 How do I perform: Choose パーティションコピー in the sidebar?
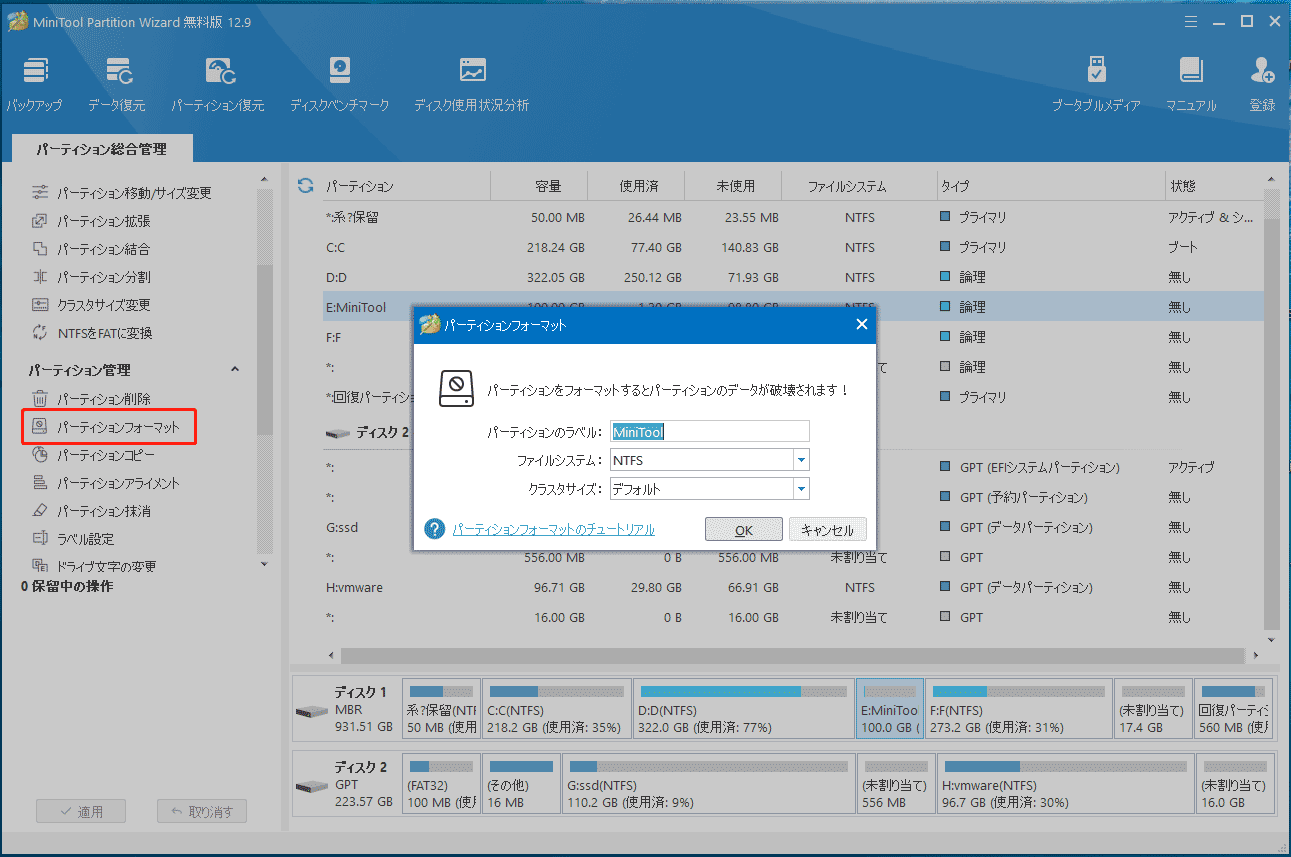94,455
